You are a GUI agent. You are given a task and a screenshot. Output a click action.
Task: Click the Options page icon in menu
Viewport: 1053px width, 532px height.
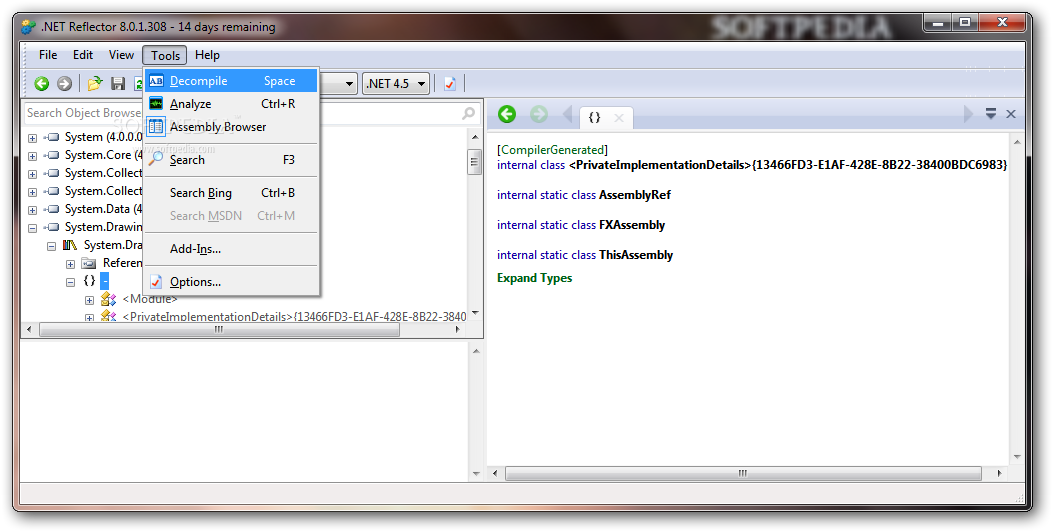156,282
